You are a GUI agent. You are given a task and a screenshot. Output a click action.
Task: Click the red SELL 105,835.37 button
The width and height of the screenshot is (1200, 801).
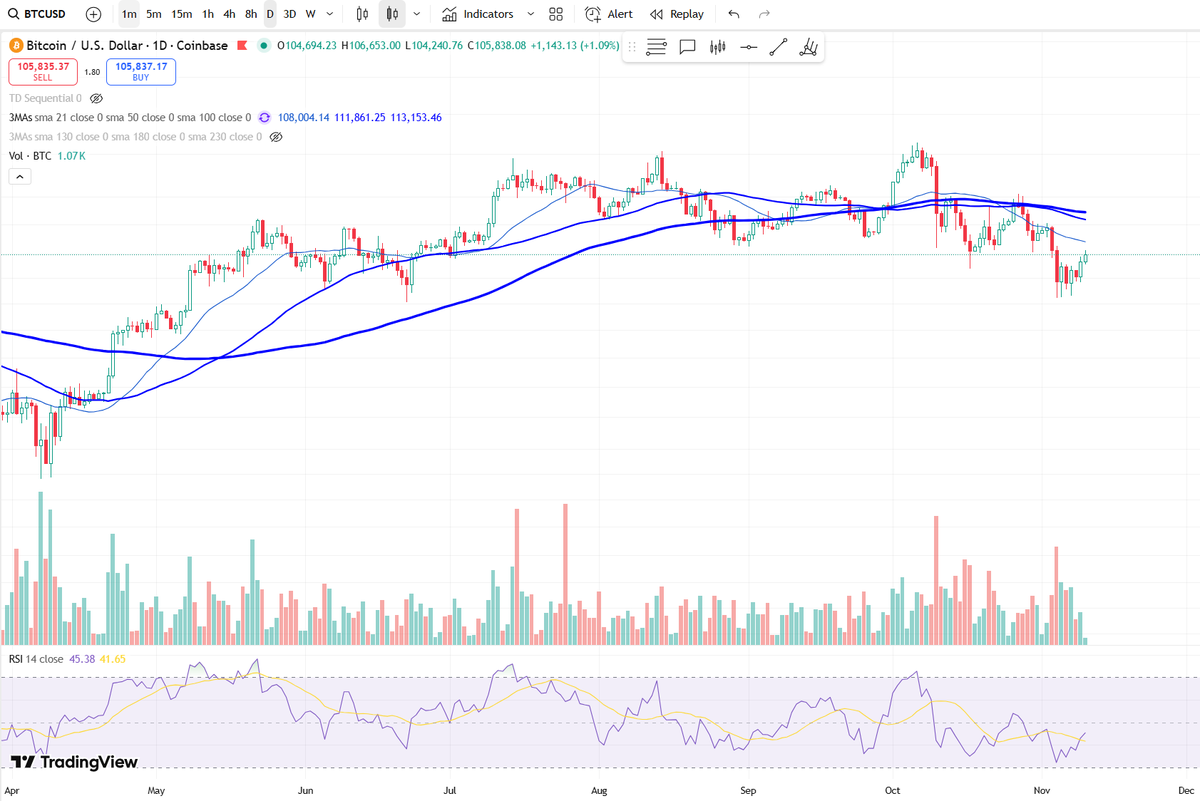tap(43, 71)
